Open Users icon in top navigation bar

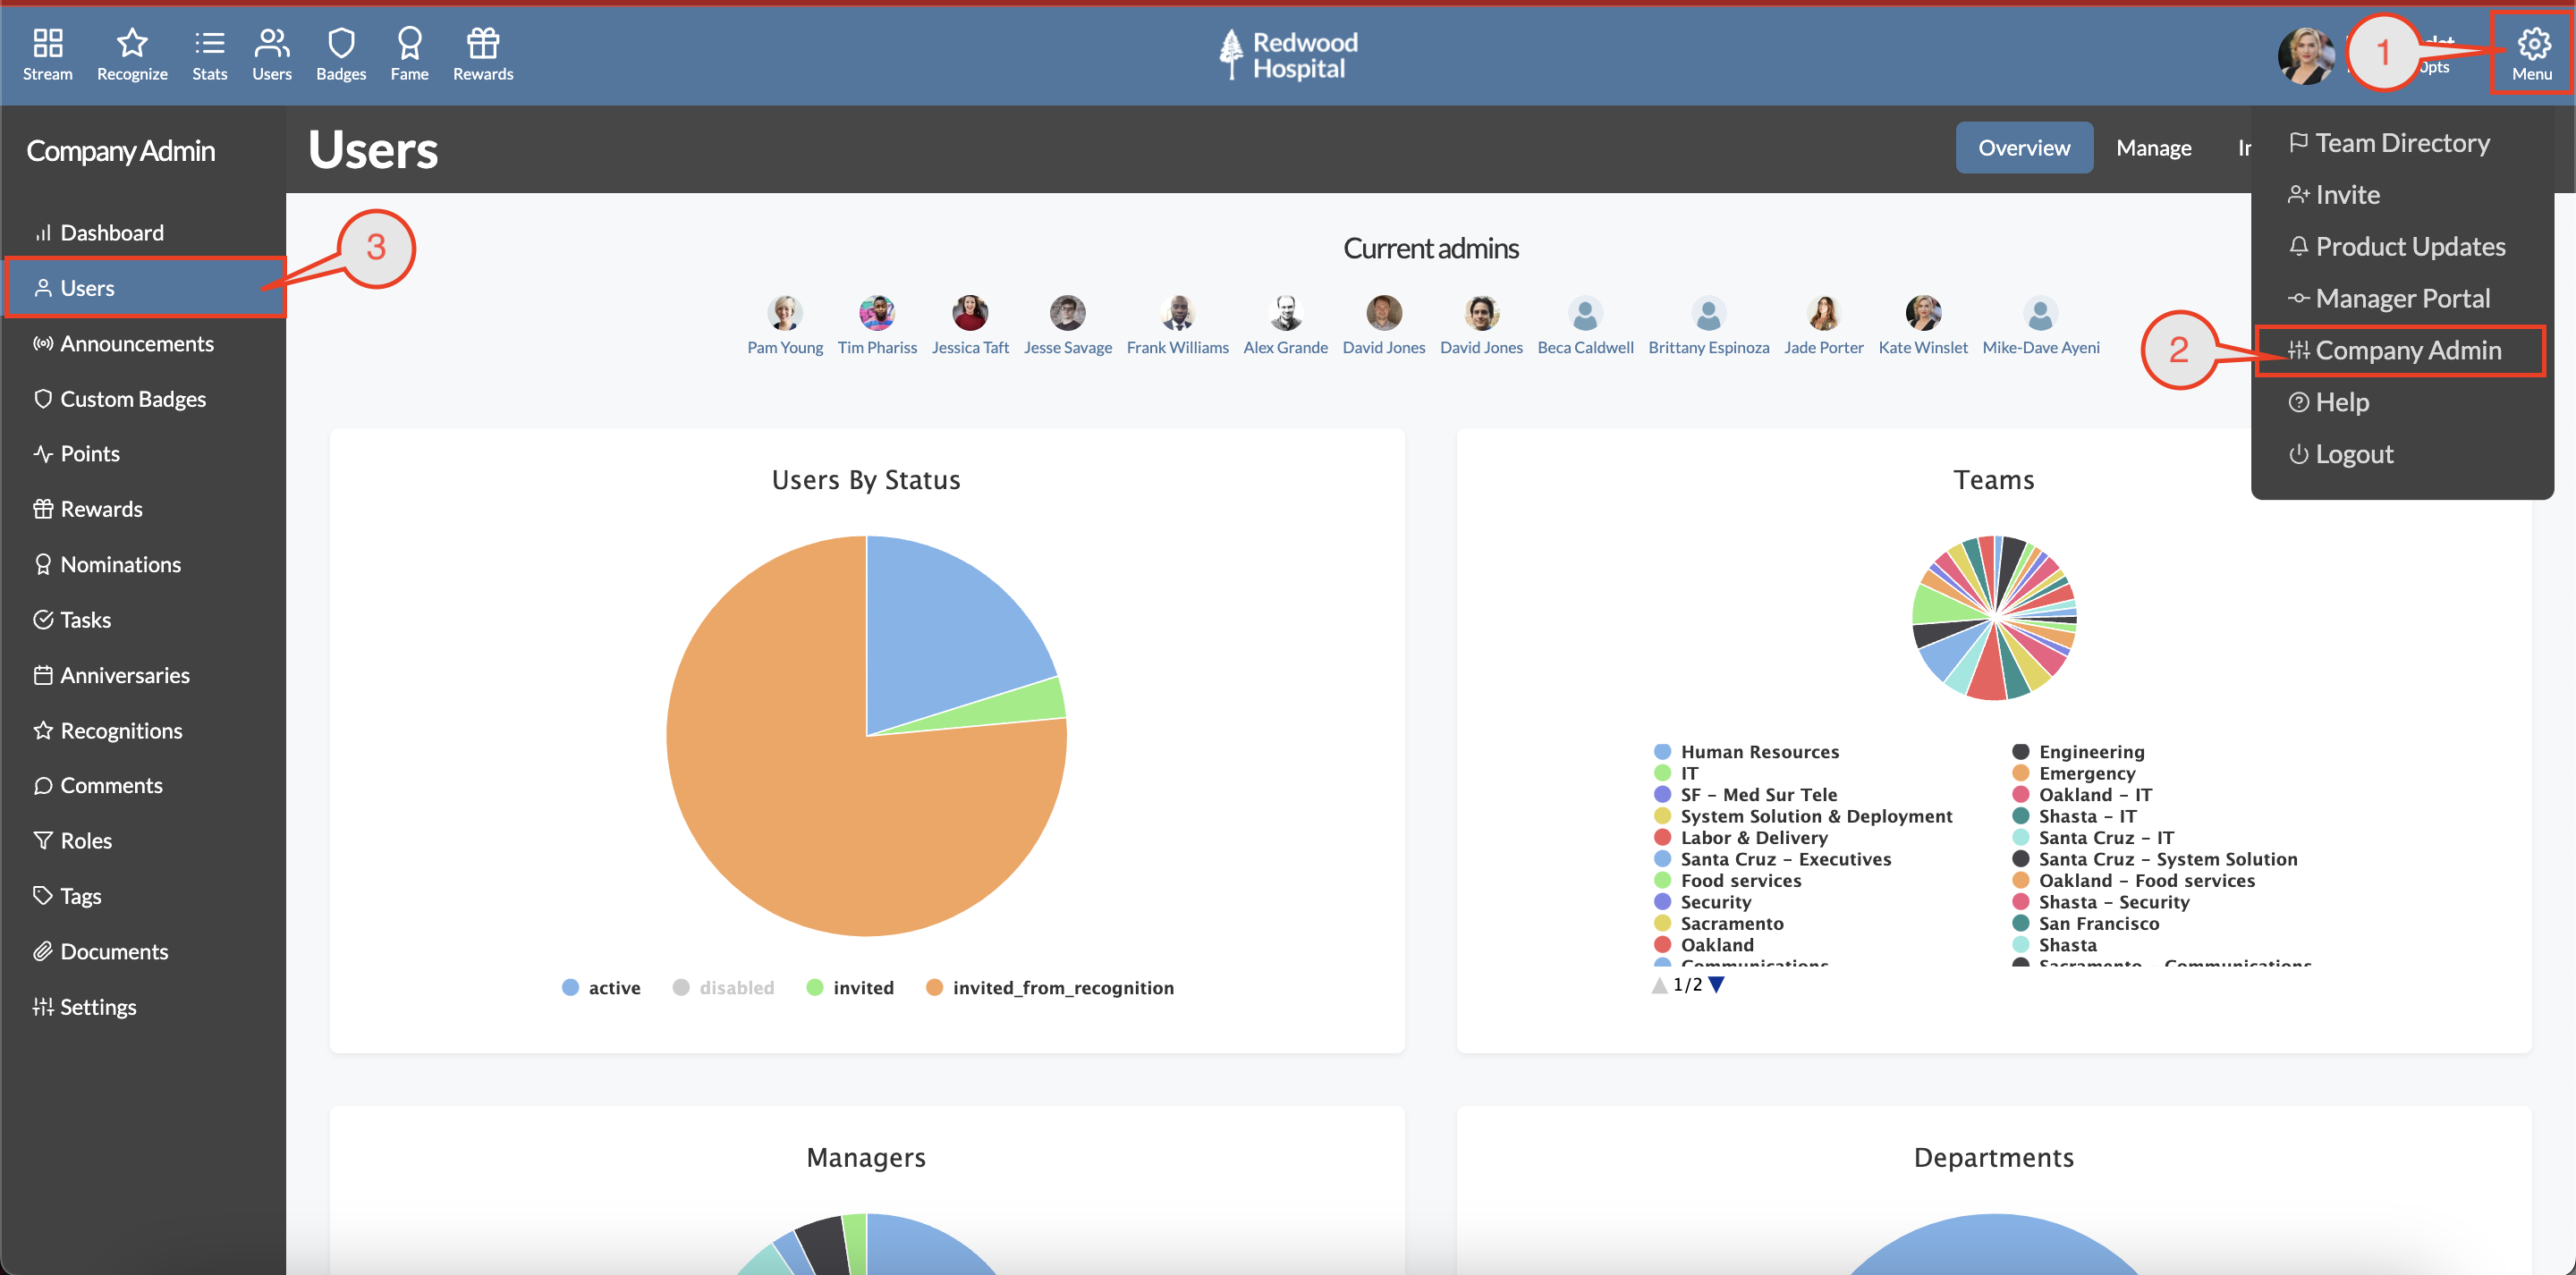pos(272,55)
